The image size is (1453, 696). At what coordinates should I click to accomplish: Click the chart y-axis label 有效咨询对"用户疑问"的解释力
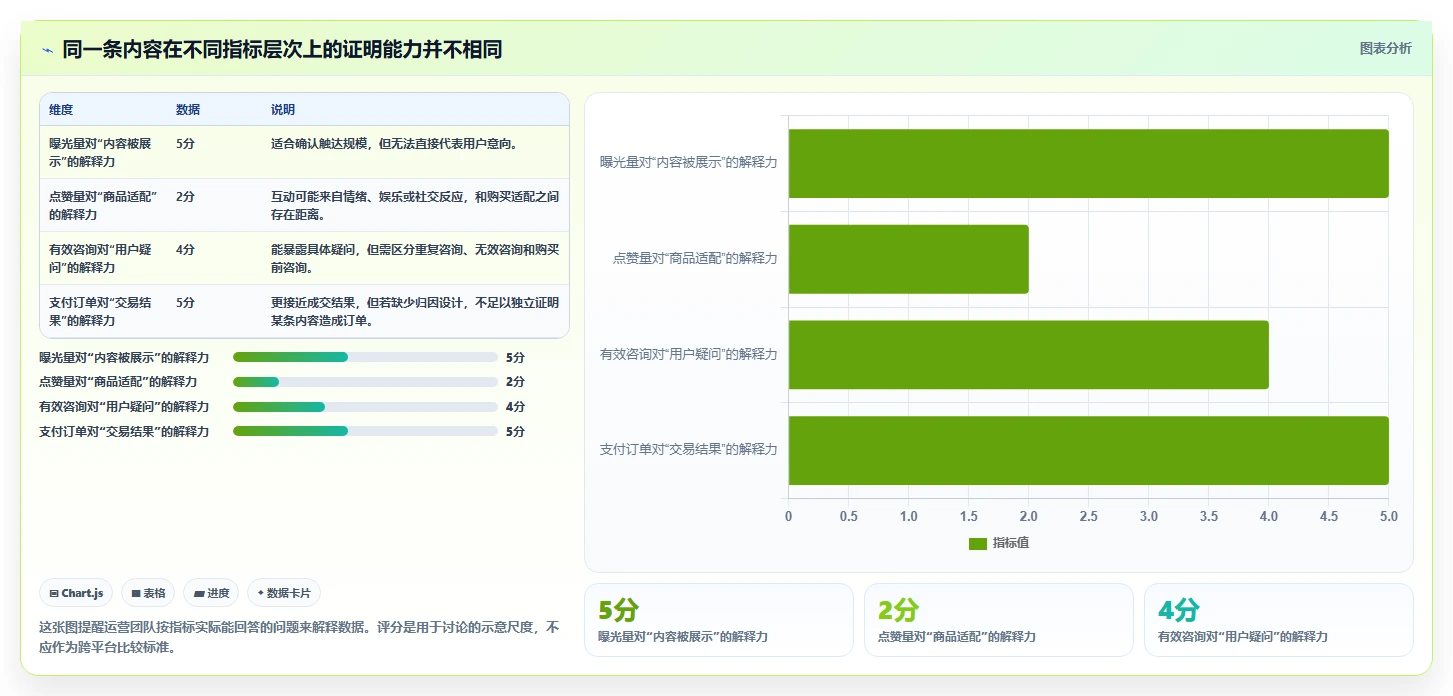coord(689,354)
